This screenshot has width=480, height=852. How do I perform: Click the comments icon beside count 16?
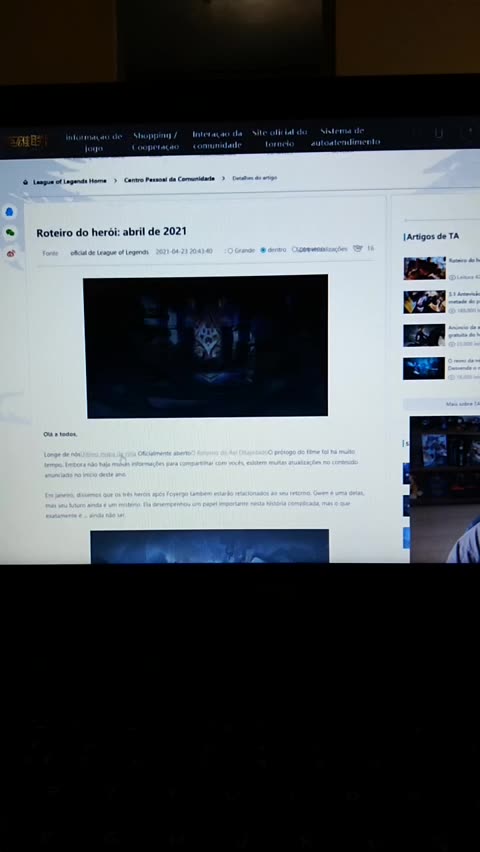357,248
